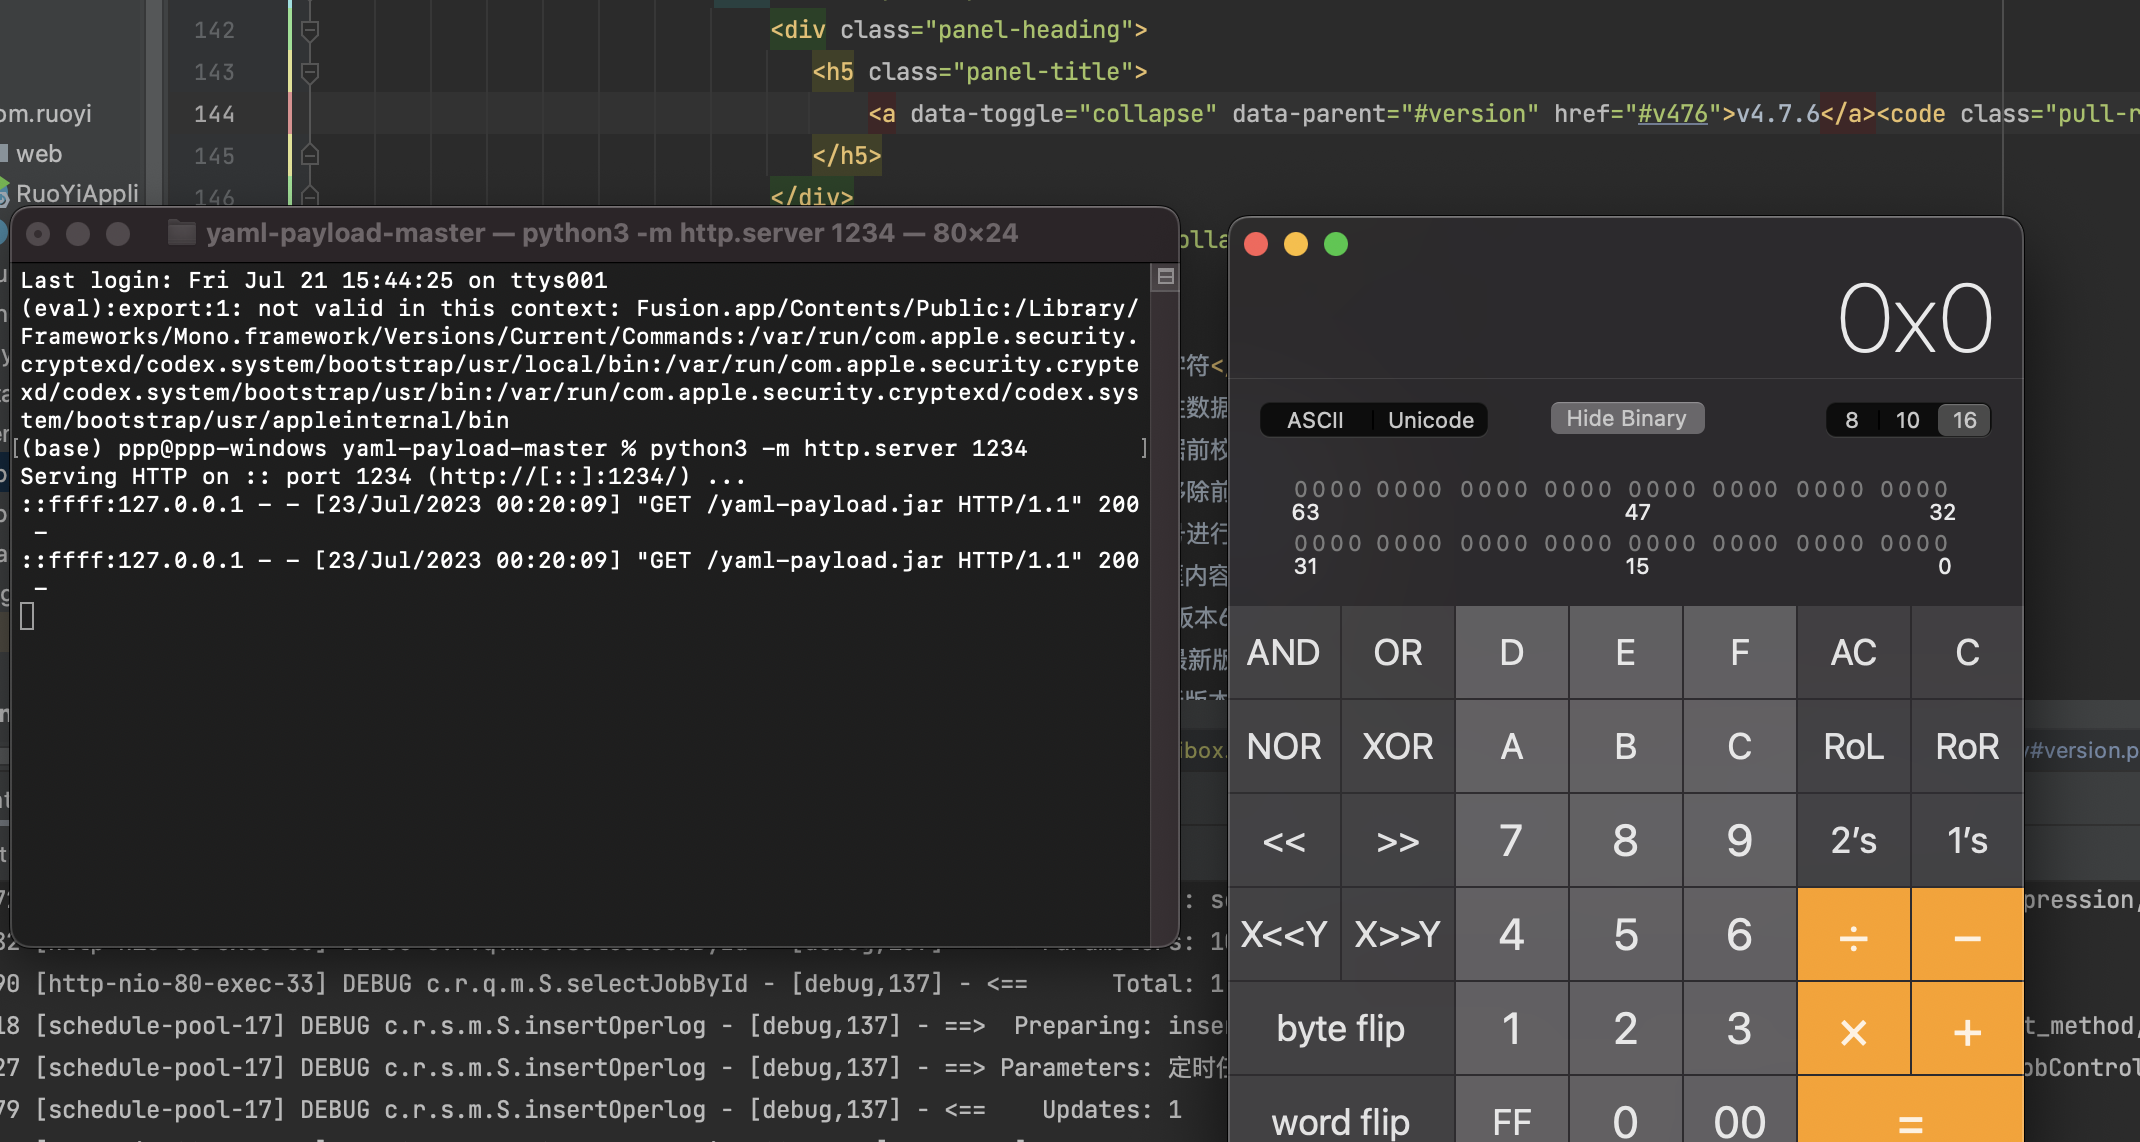Select RuoYiAppli item in project tree
Viewport: 2140px width, 1142px height.
[x=77, y=193]
